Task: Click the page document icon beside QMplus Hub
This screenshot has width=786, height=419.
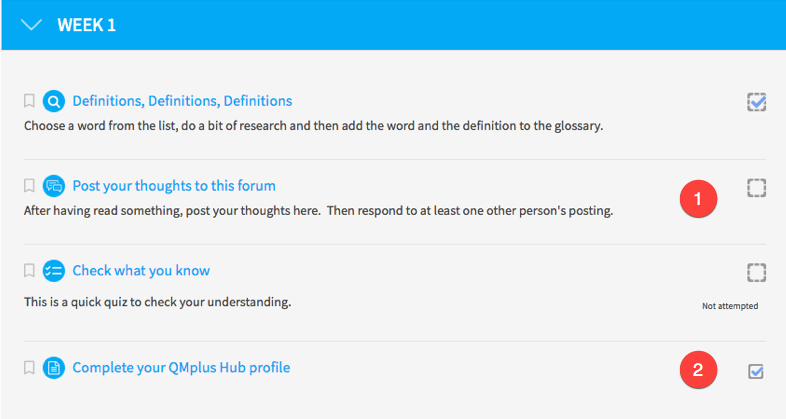Action: (x=54, y=368)
